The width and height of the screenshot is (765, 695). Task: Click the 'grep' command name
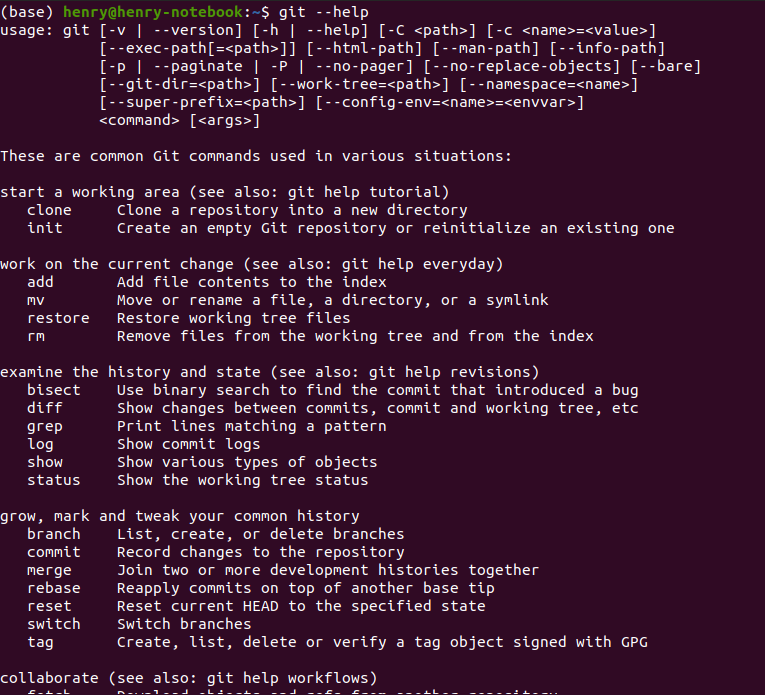coord(45,426)
